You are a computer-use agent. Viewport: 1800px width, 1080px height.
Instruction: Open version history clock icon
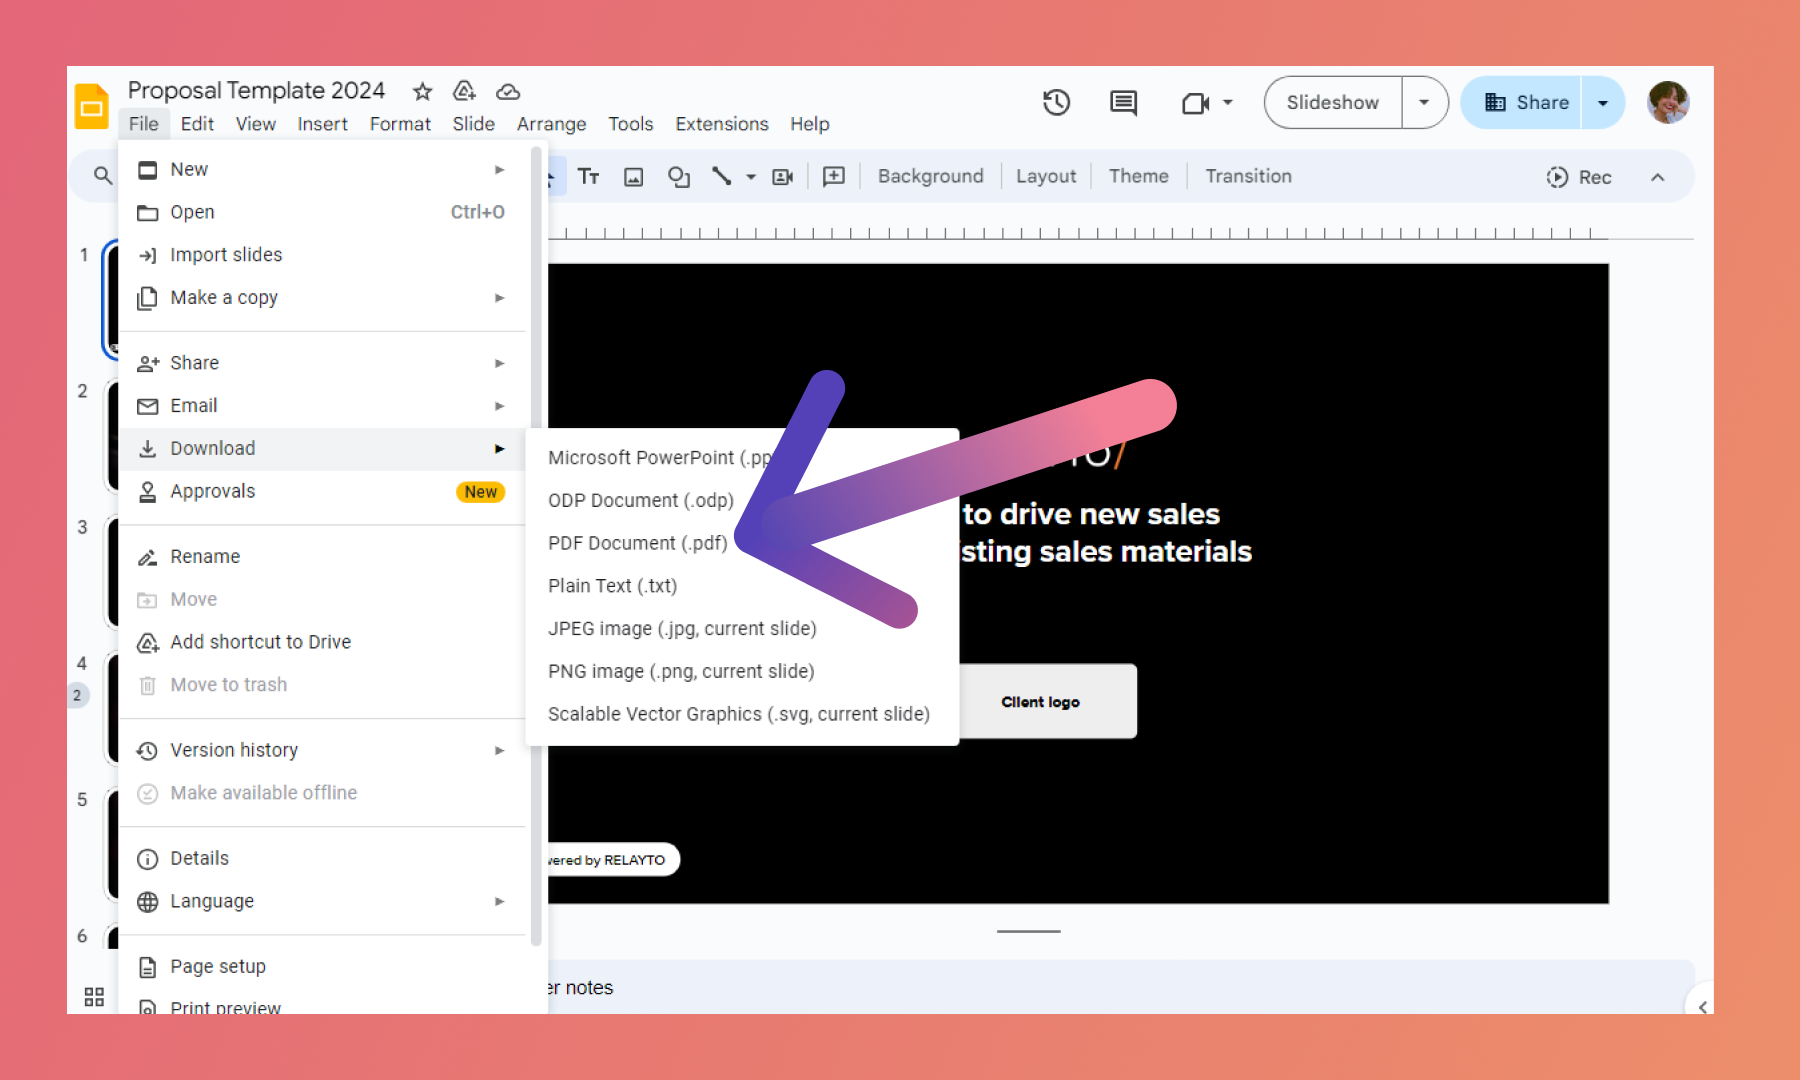coord(1057,102)
